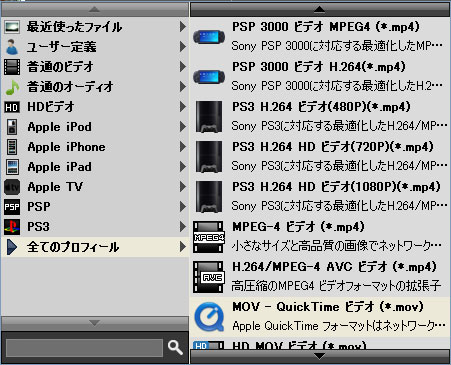Click the profile search input field
Image resolution: width=451 pixels, height=365 pixels.
pyautogui.click(x=85, y=348)
